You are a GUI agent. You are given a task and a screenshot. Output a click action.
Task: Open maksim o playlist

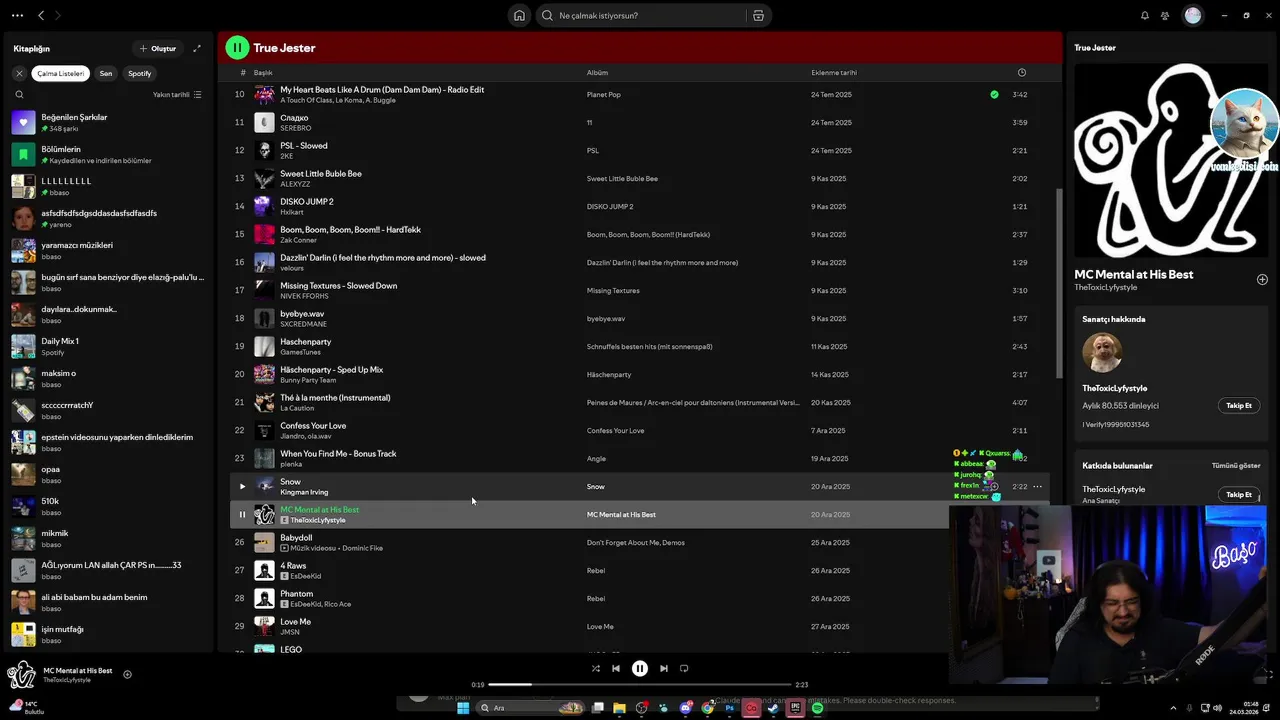pos(108,379)
